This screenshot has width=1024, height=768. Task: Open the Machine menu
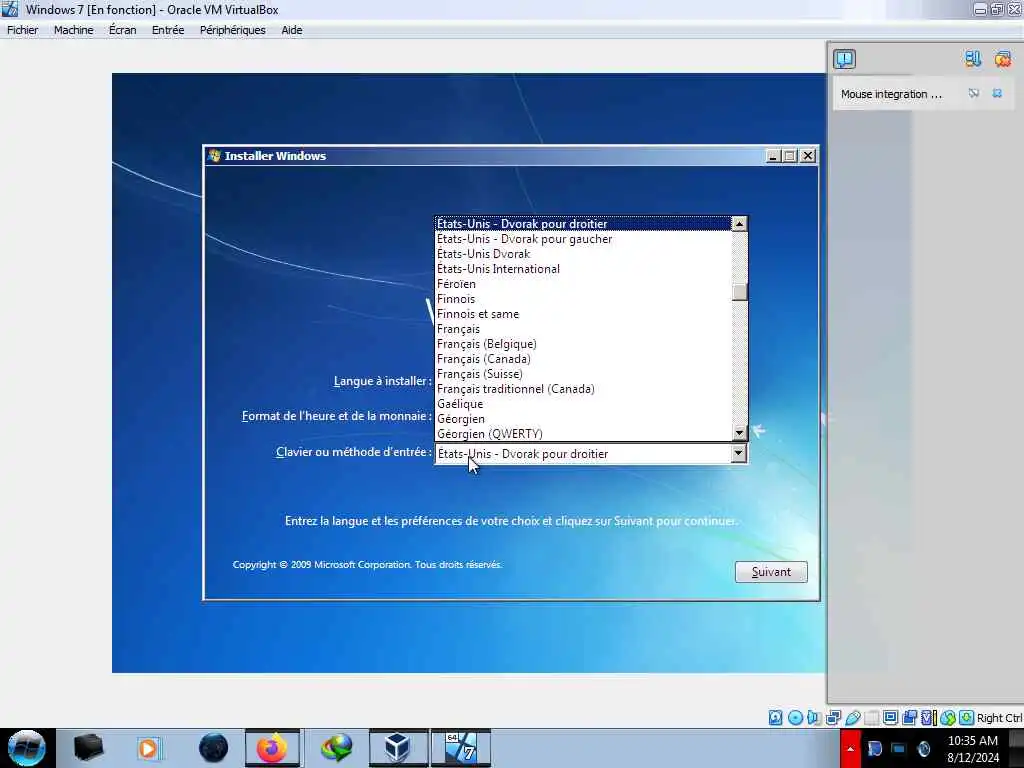(x=74, y=30)
